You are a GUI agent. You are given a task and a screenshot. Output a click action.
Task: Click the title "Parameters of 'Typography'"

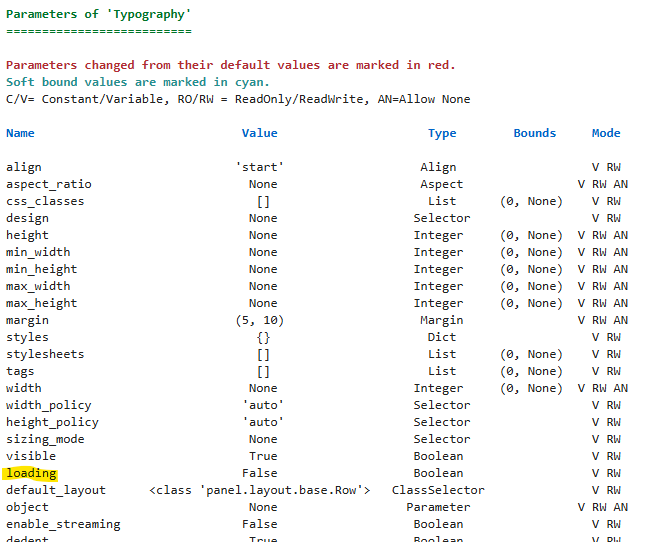(98, 14)
